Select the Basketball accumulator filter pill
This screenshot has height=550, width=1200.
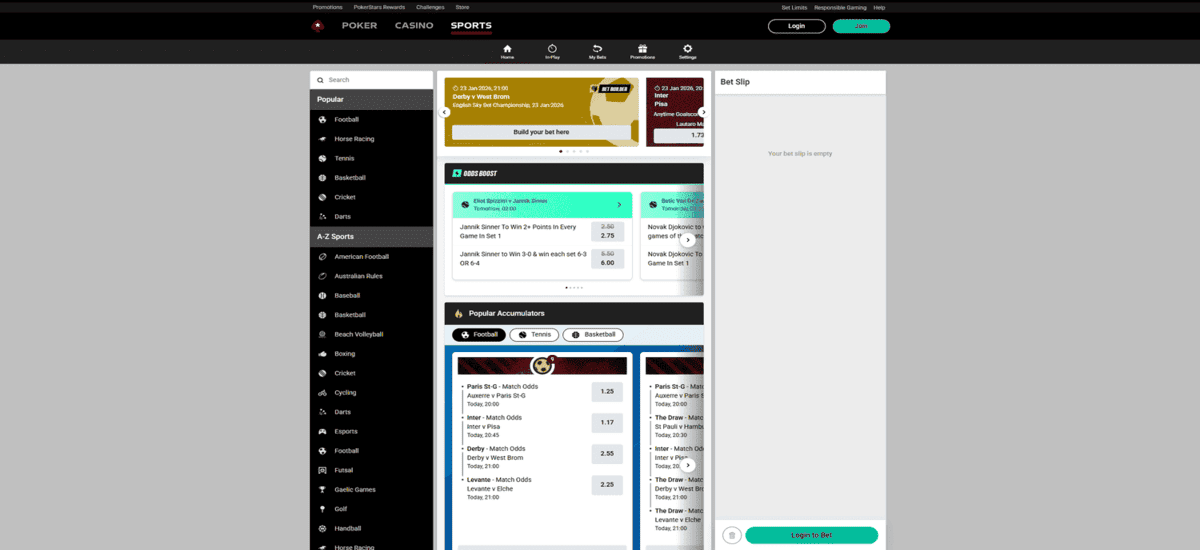click(x=593, y=335)
